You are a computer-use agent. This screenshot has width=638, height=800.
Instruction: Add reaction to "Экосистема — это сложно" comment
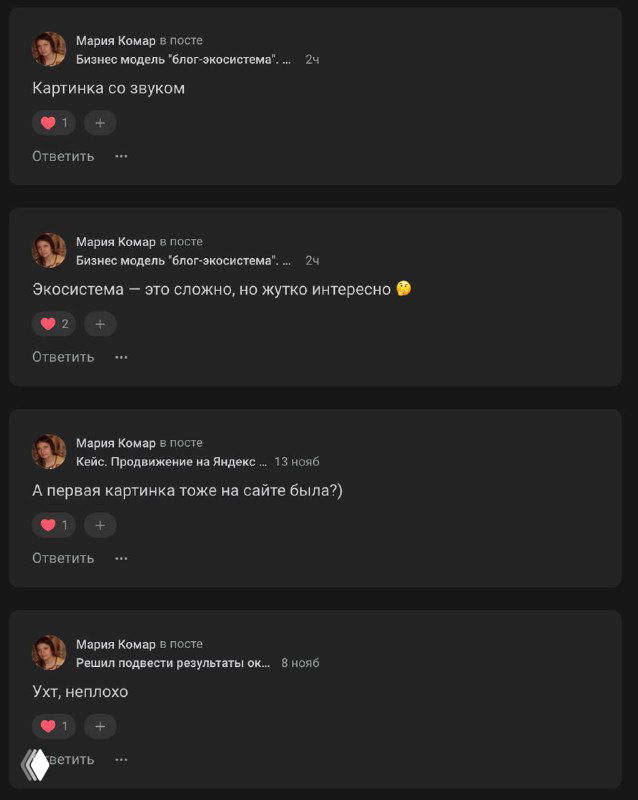point(100,324)
